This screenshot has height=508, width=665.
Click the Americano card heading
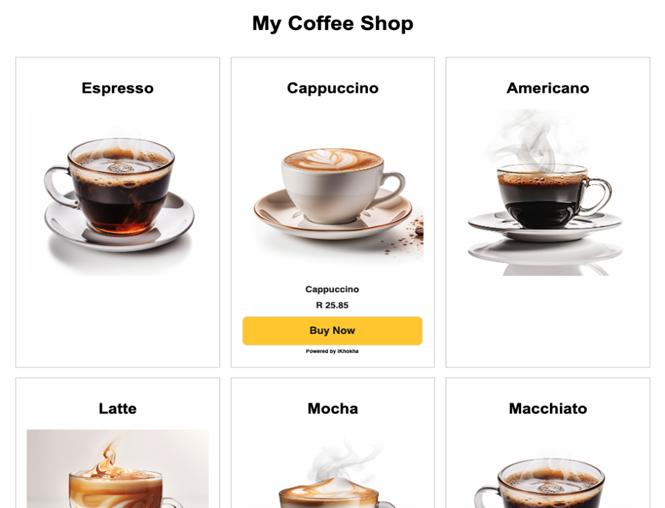[548, 88]
